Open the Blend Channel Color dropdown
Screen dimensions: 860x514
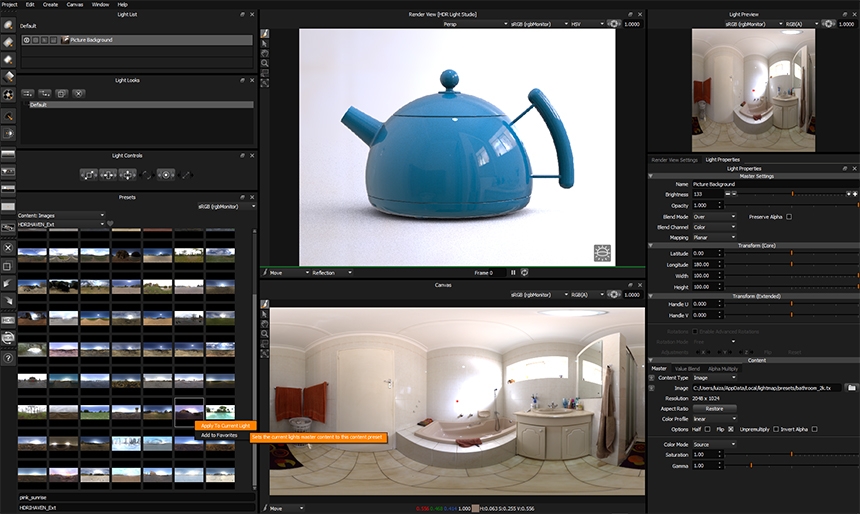[714, 227]
